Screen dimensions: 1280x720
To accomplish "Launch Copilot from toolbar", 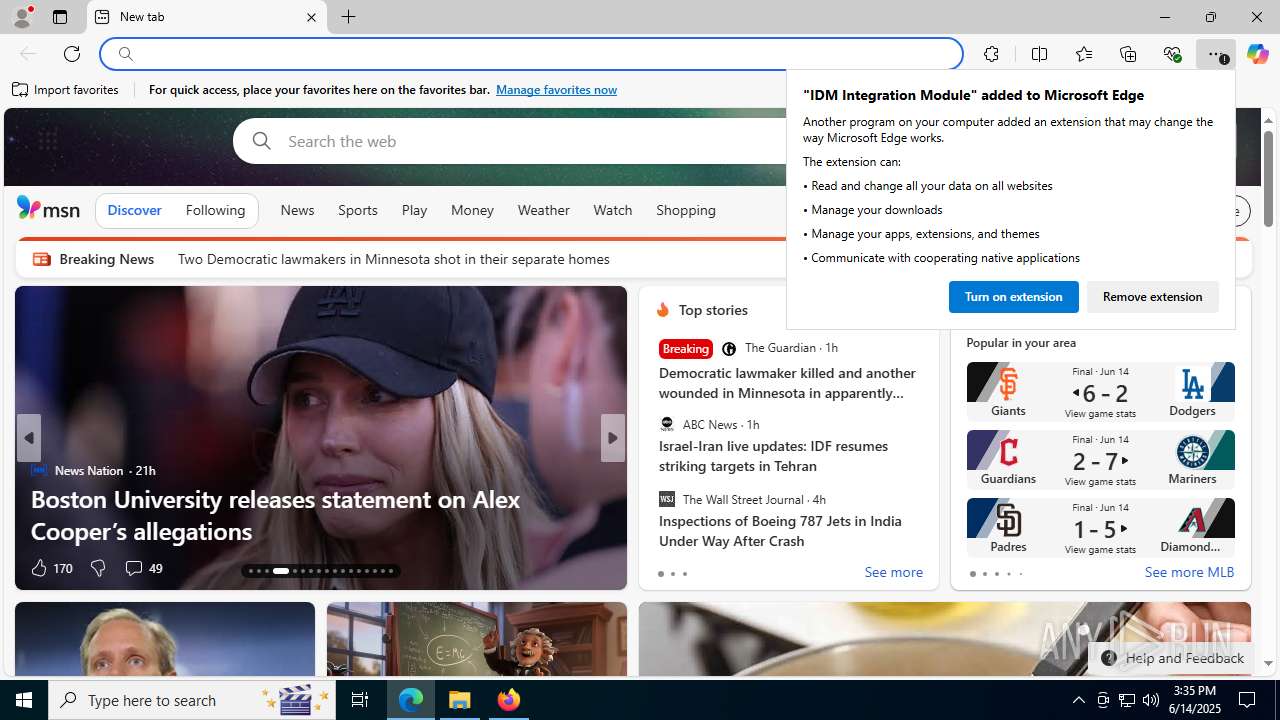I will 1257,54.
